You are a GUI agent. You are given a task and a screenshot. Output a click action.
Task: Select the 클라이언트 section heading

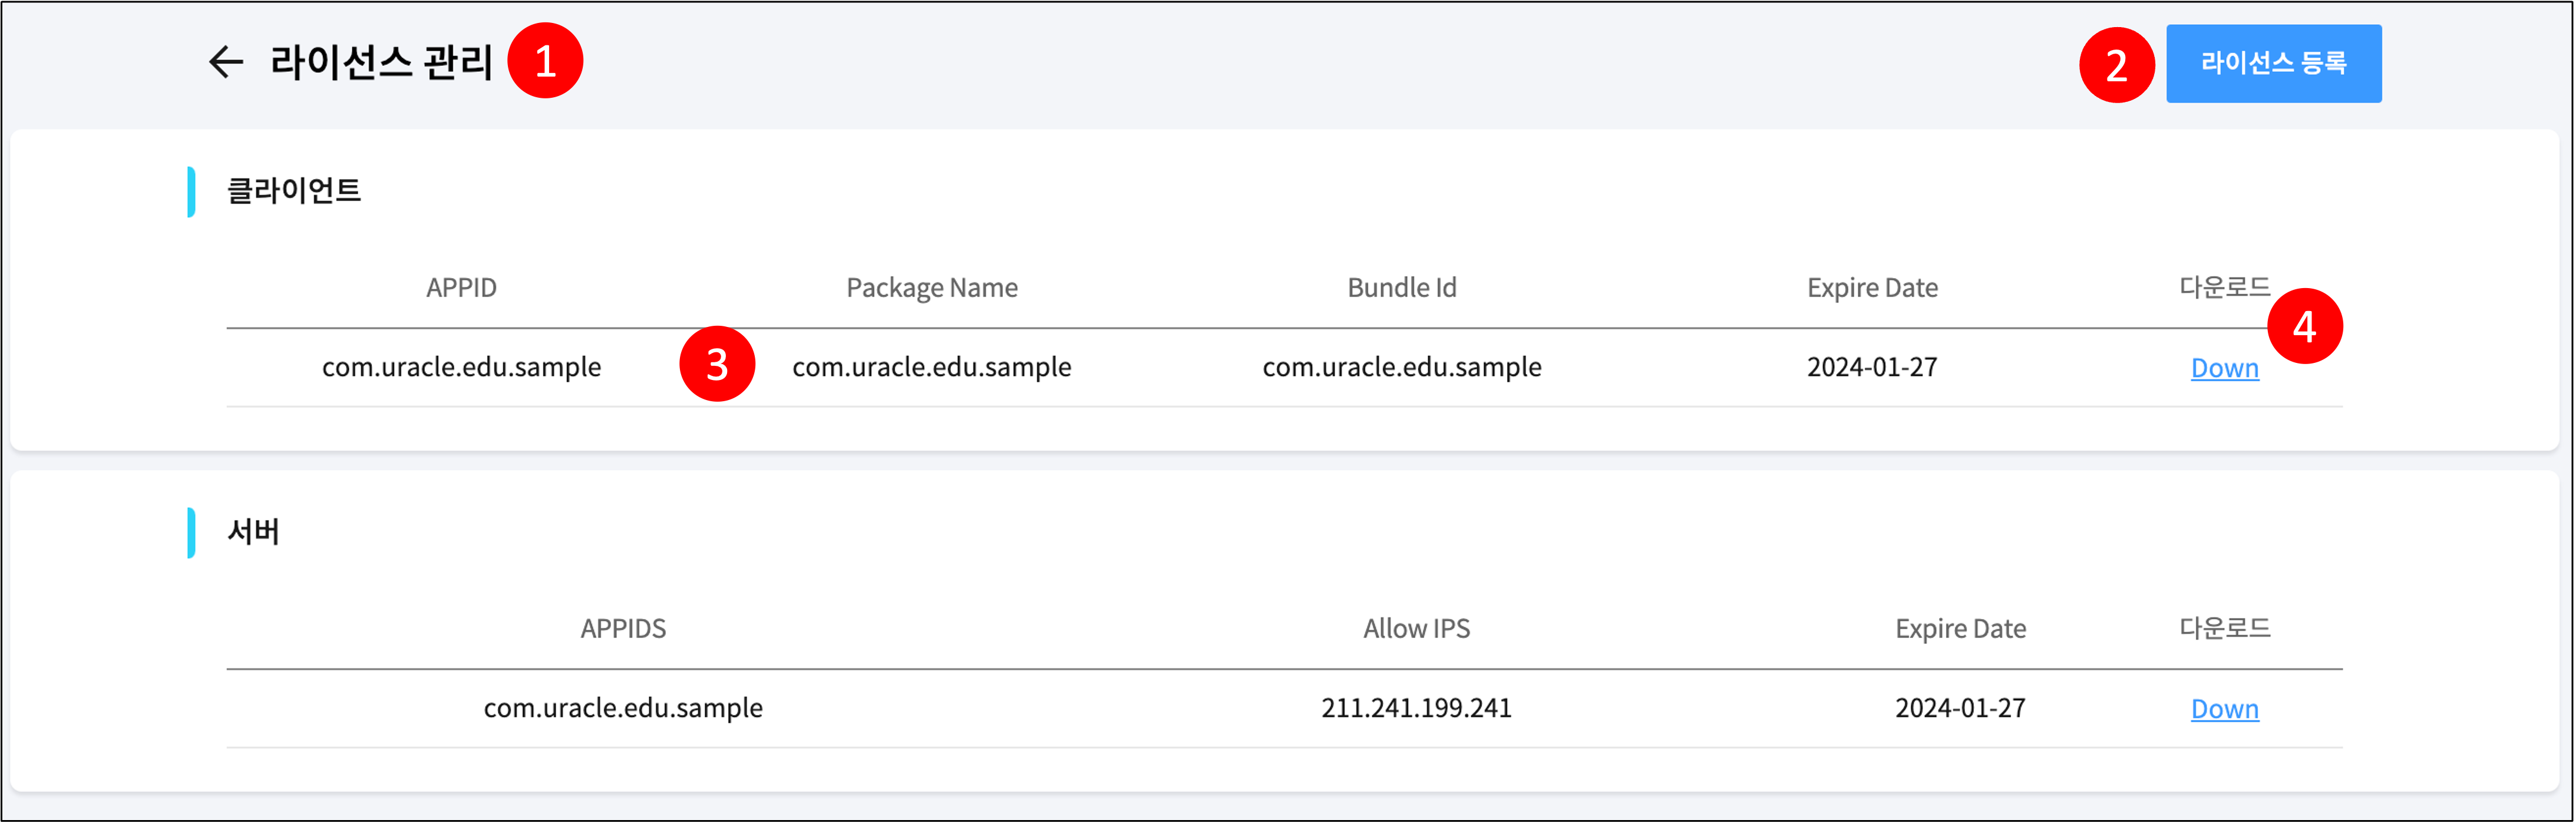click(x=294, y=190)
